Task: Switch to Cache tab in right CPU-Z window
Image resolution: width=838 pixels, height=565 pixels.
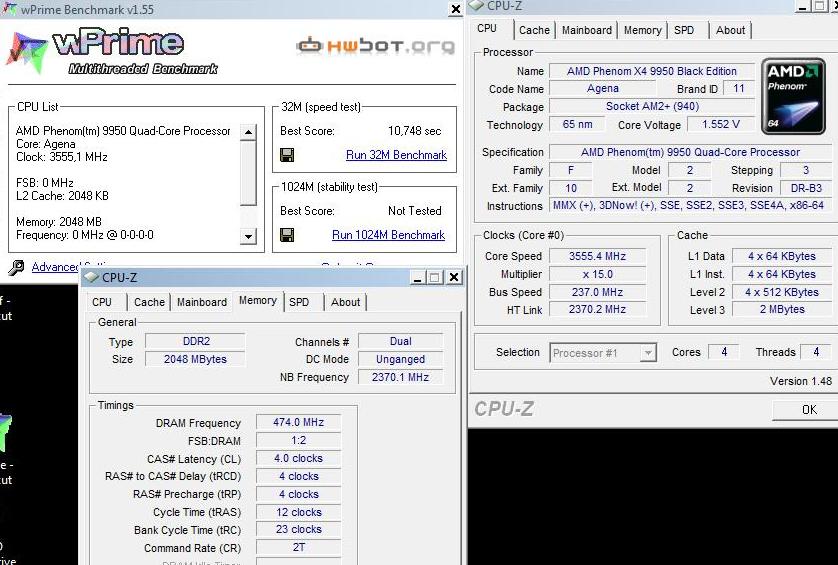Action: [x=534, y=30]
